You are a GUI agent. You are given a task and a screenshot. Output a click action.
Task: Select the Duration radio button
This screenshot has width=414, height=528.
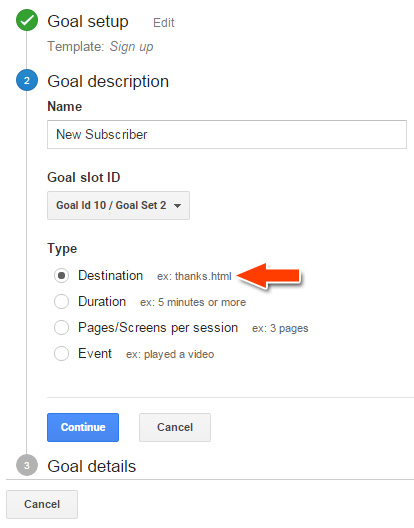click(61, 301)
